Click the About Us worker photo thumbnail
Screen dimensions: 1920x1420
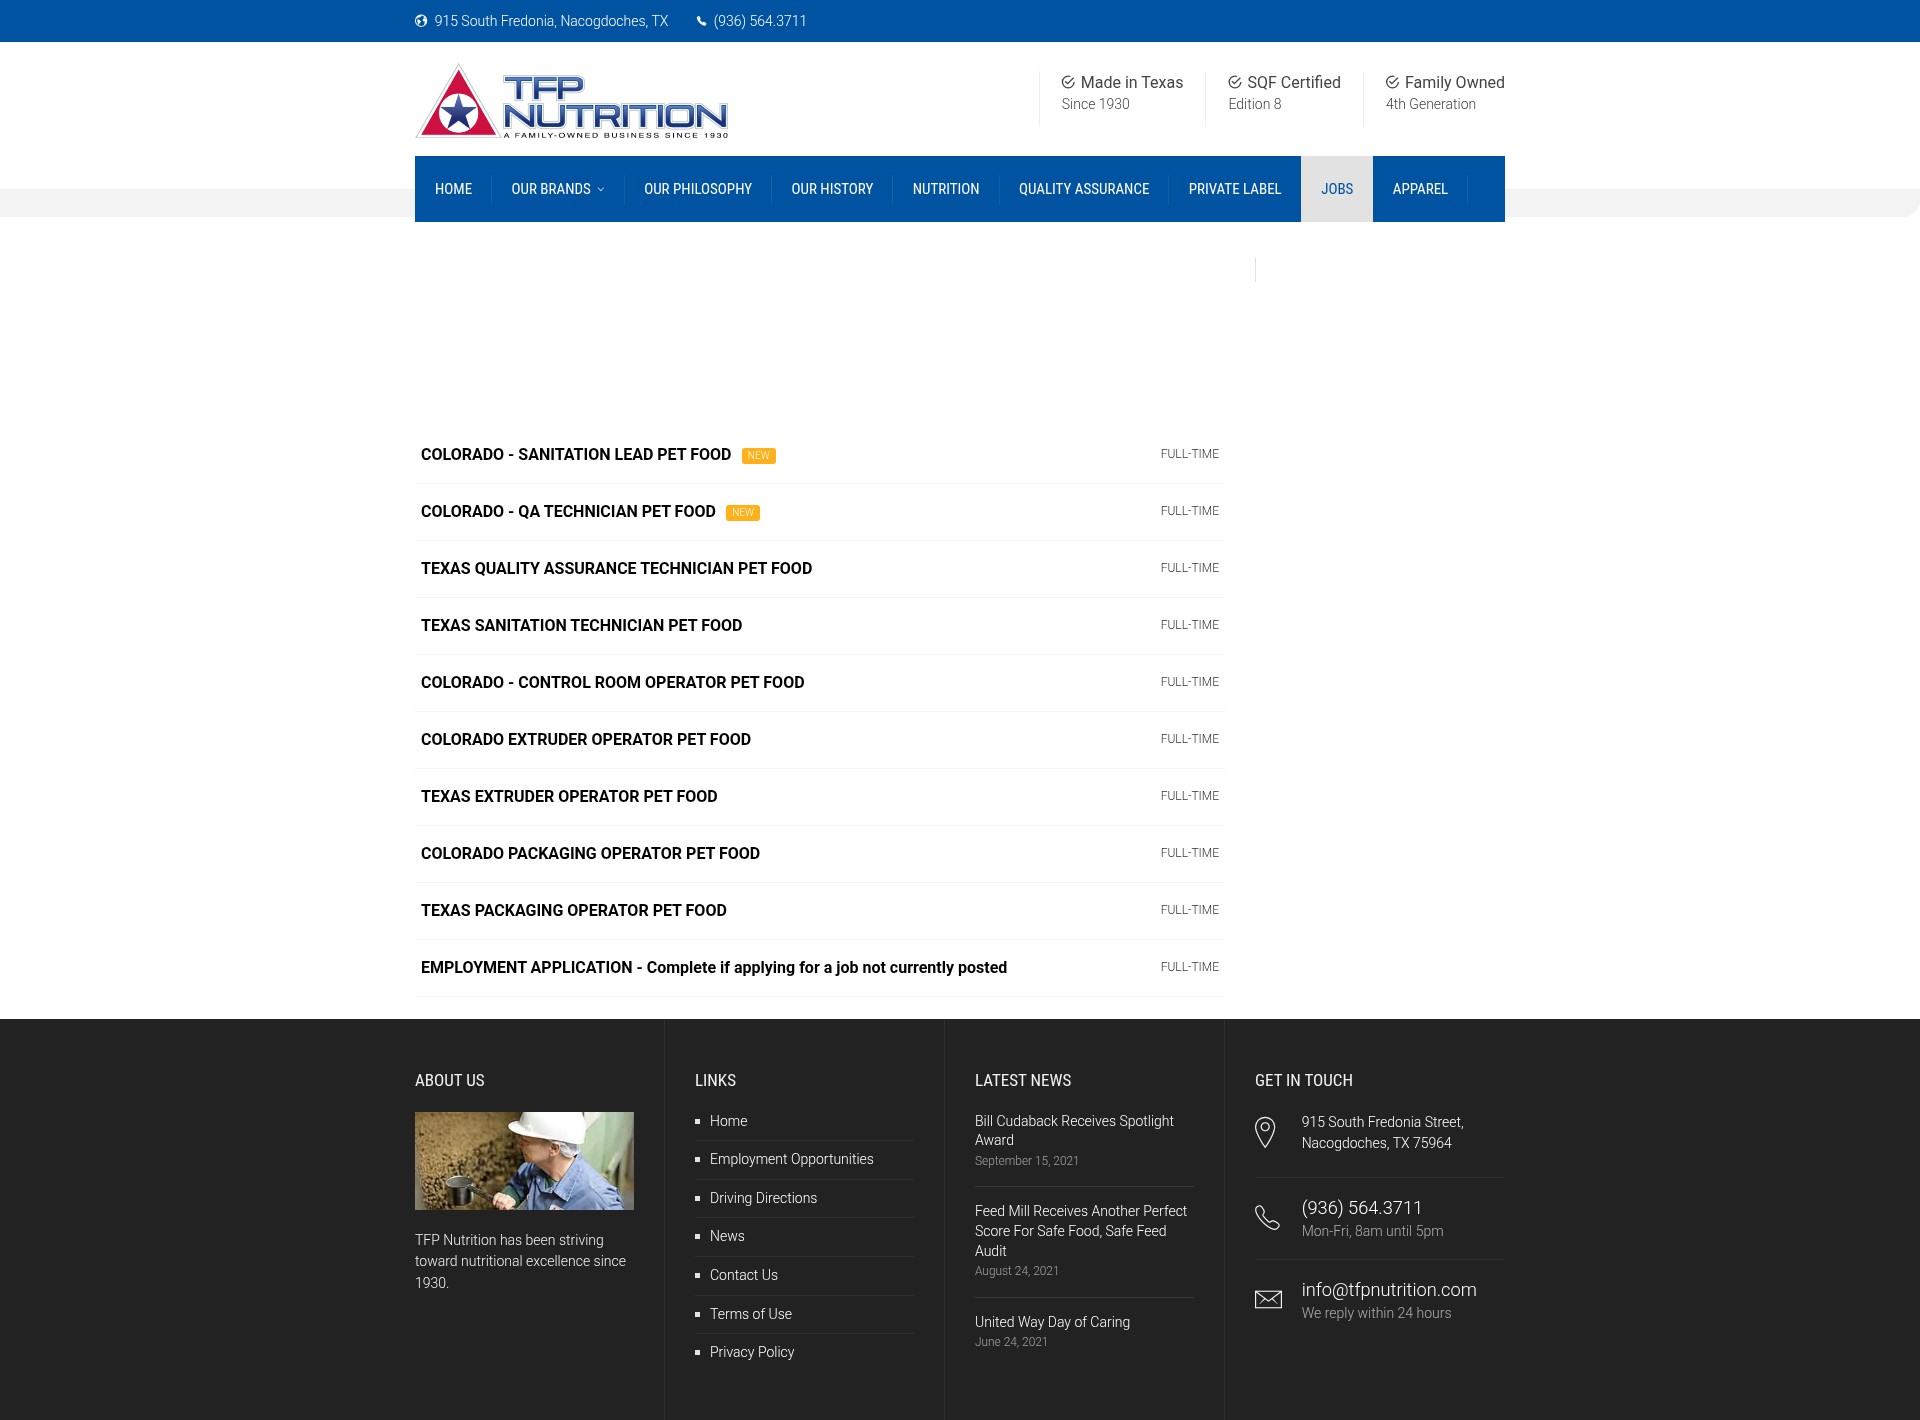(x=524, y=1161)
